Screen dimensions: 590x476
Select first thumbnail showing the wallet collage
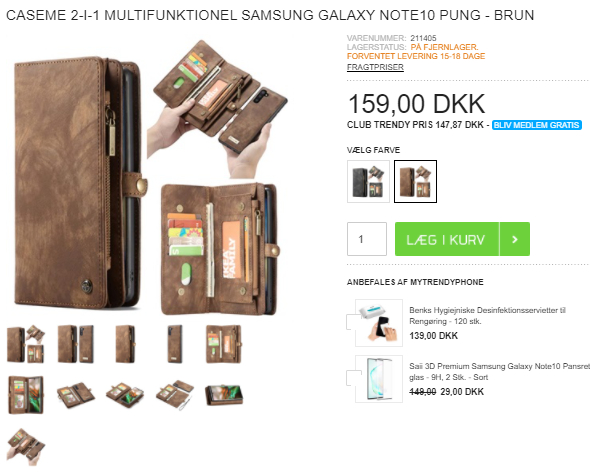click(26, 344)
